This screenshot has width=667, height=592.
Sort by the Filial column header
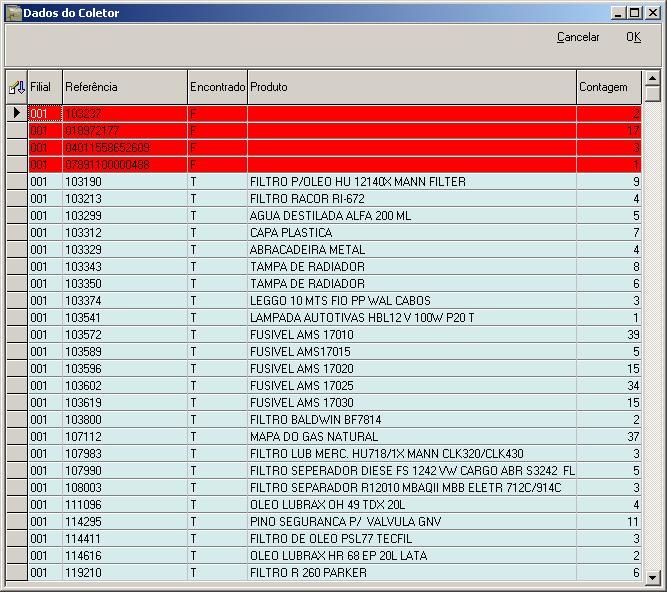coord(44,87)
